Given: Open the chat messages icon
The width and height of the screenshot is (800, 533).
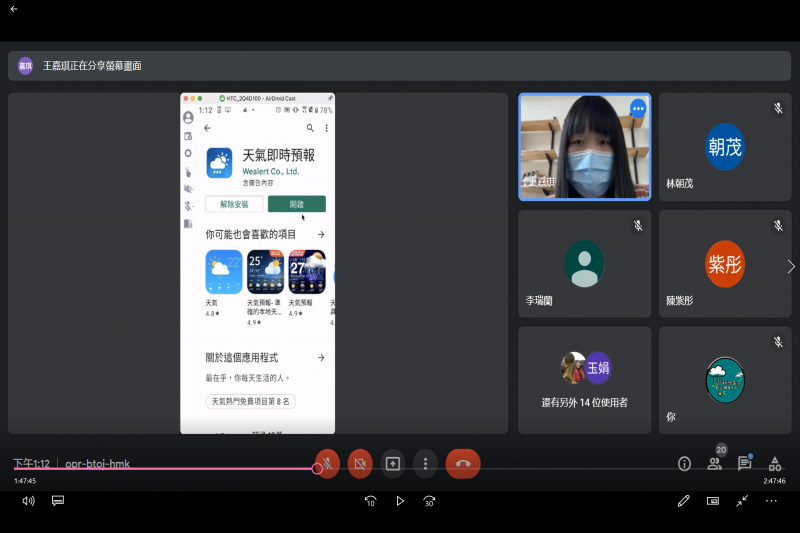Looking at the screenshot, I should [x=744, y=464].
